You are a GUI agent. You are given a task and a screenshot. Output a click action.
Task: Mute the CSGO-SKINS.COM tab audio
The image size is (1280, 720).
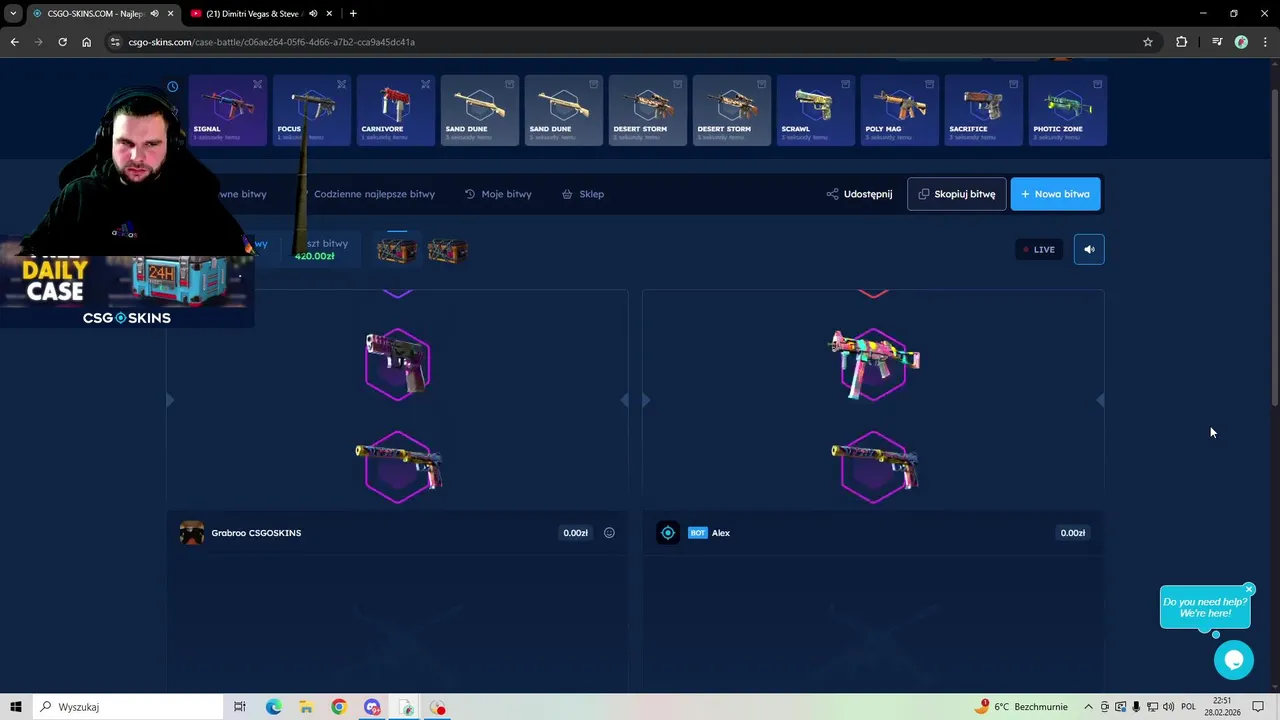point(154,13)
